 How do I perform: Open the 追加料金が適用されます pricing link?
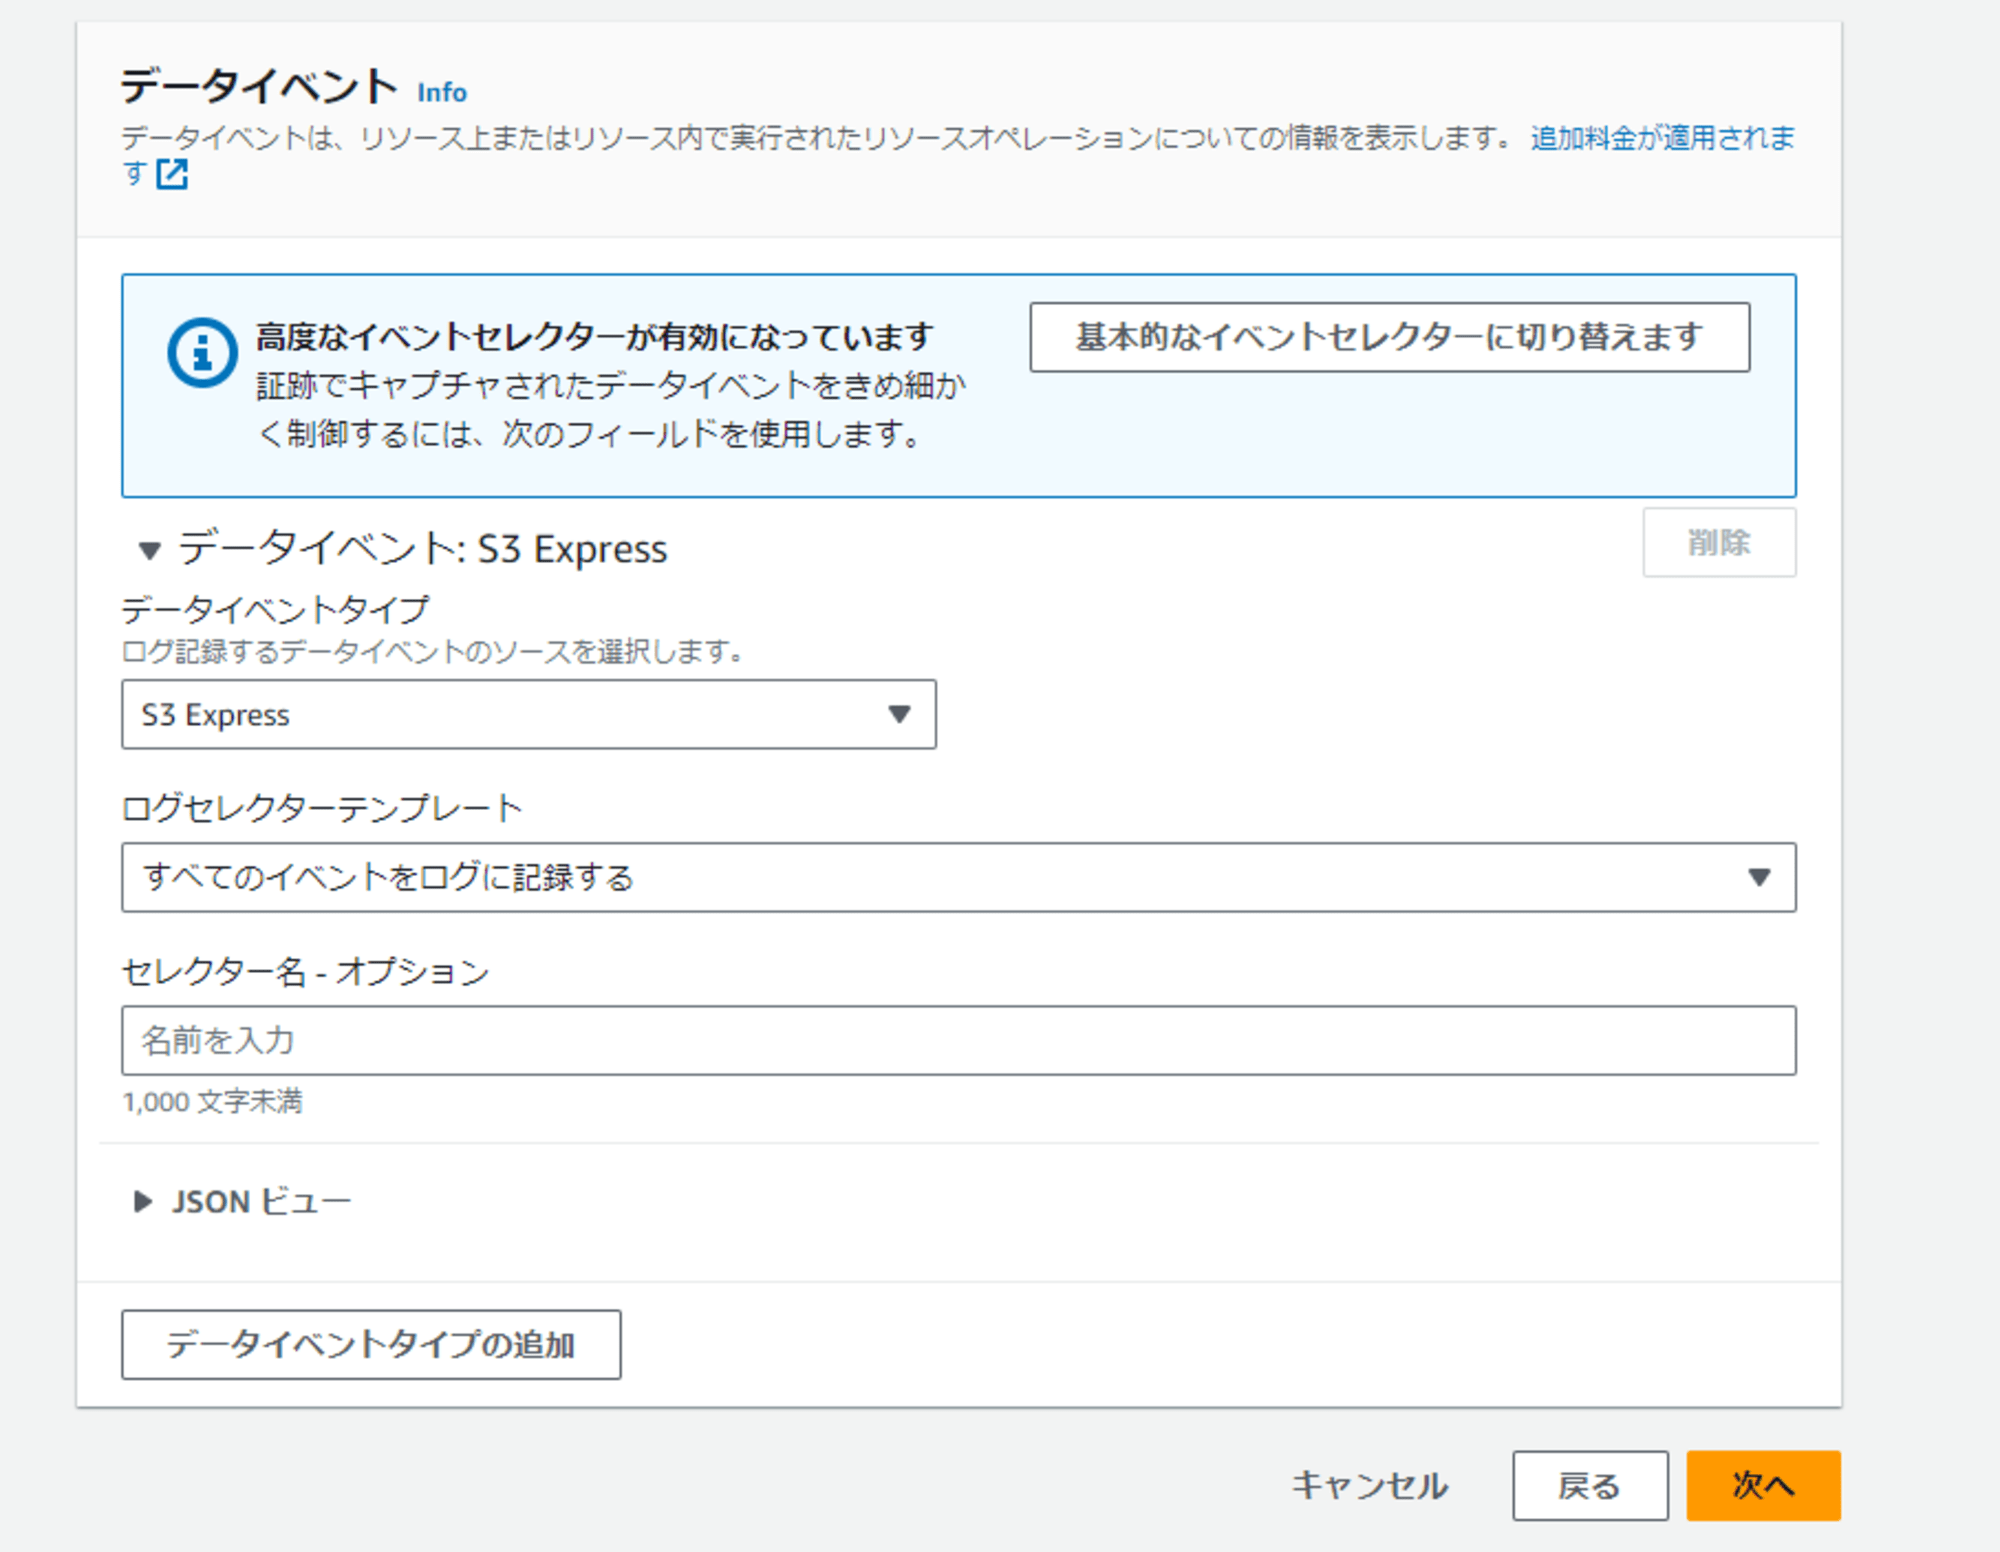[x=1662, y=137]
